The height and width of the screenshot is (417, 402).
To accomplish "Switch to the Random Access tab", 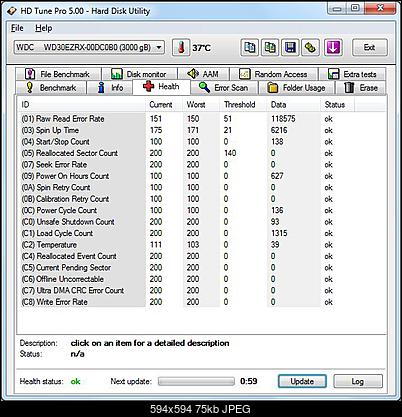I will click(x=273, y=74).
